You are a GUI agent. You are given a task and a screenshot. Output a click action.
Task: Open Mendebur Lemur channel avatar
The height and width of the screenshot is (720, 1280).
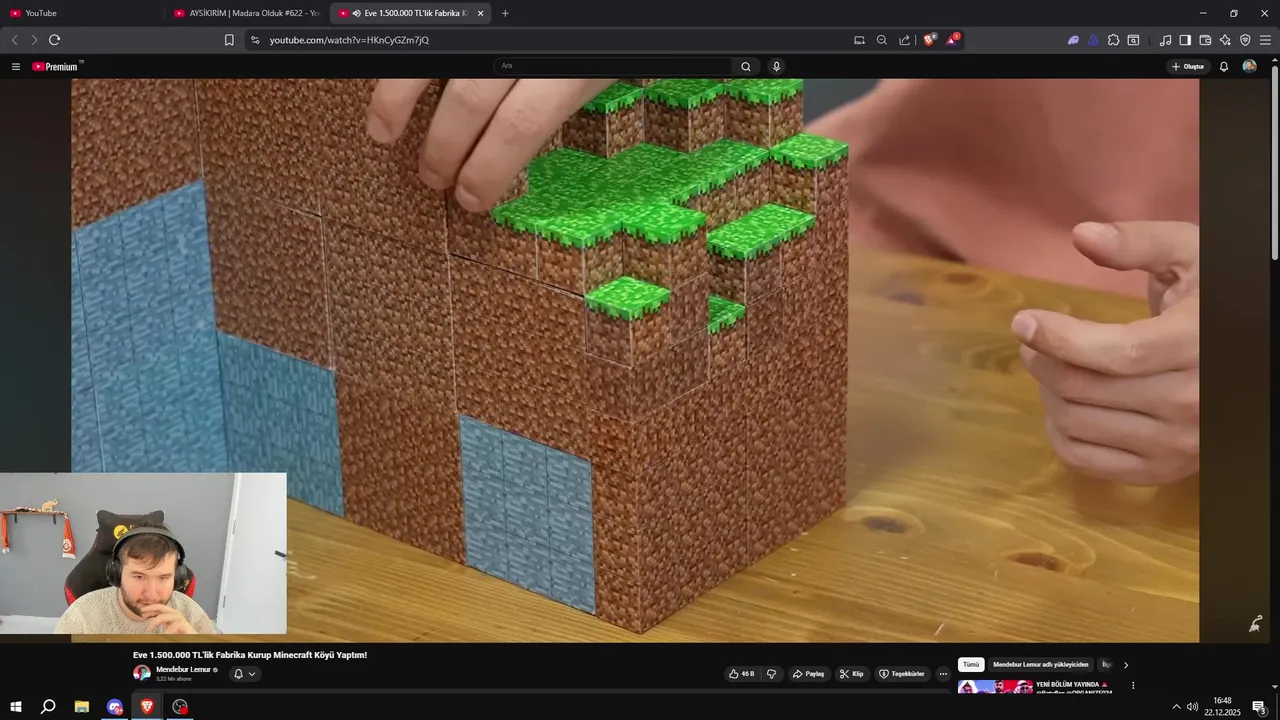click(x=142, y=673)
